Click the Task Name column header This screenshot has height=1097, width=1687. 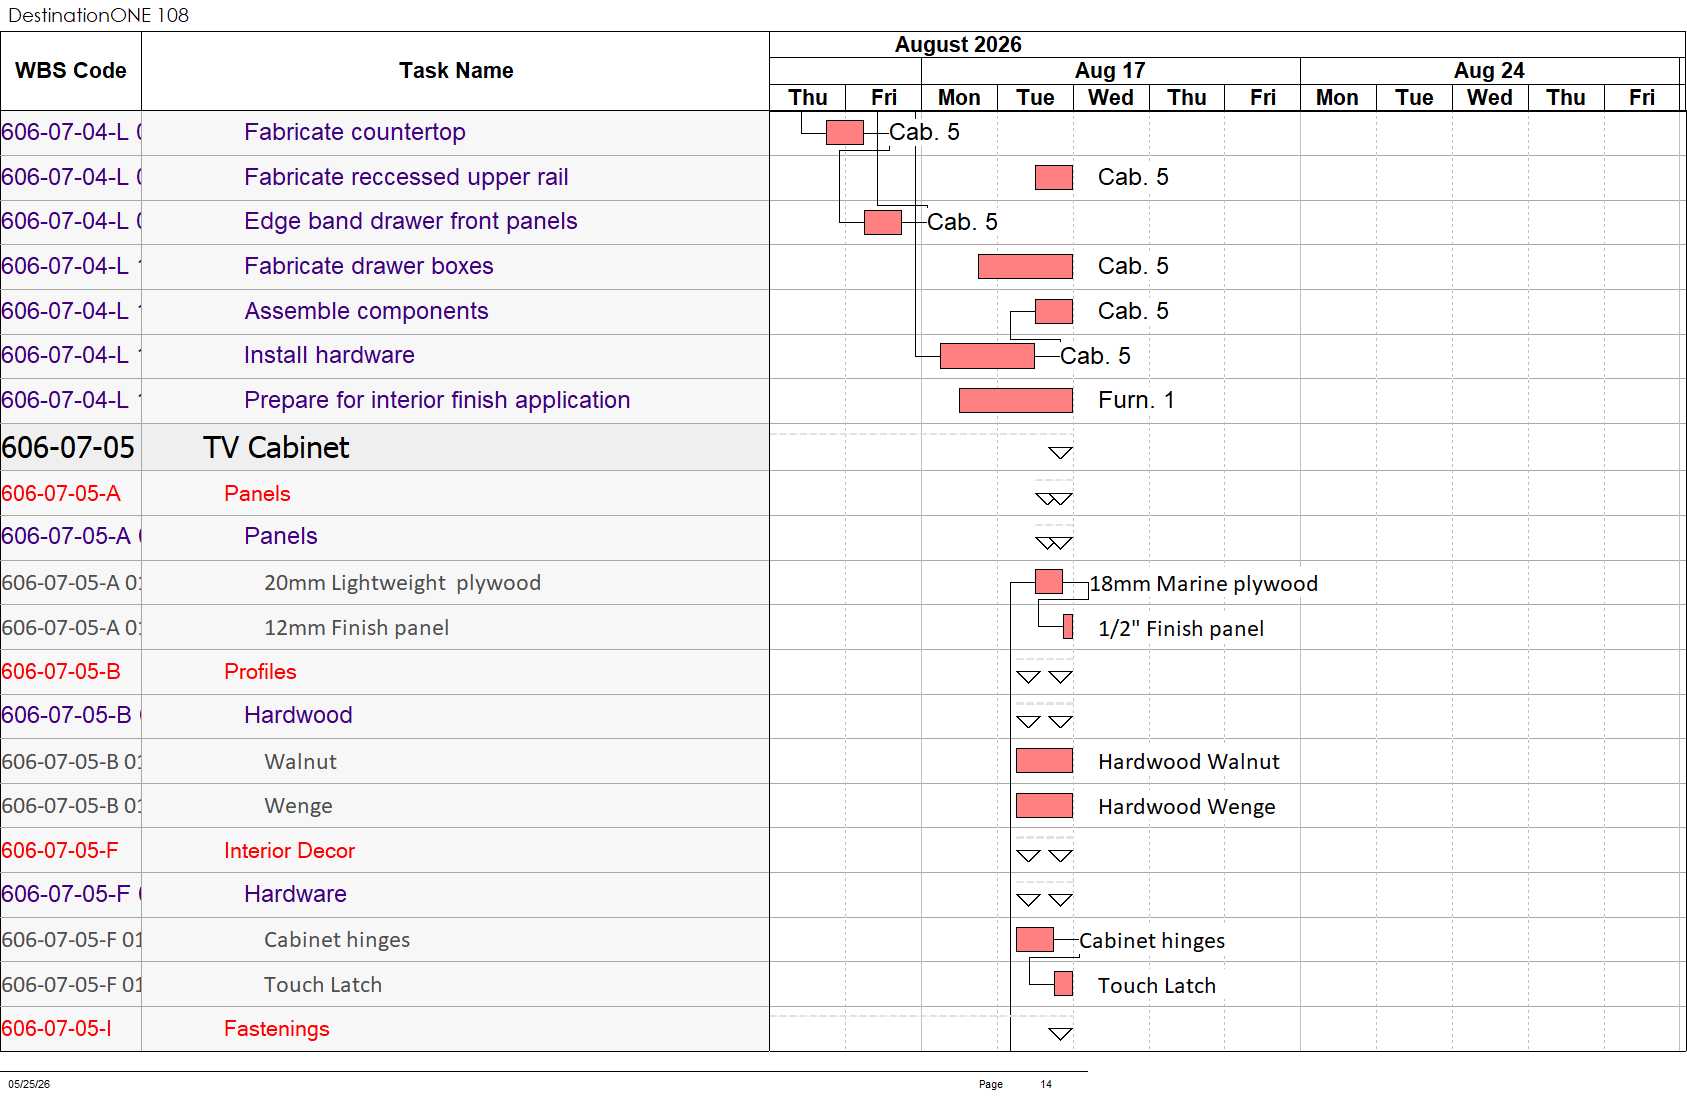click(x=456, y=71)
